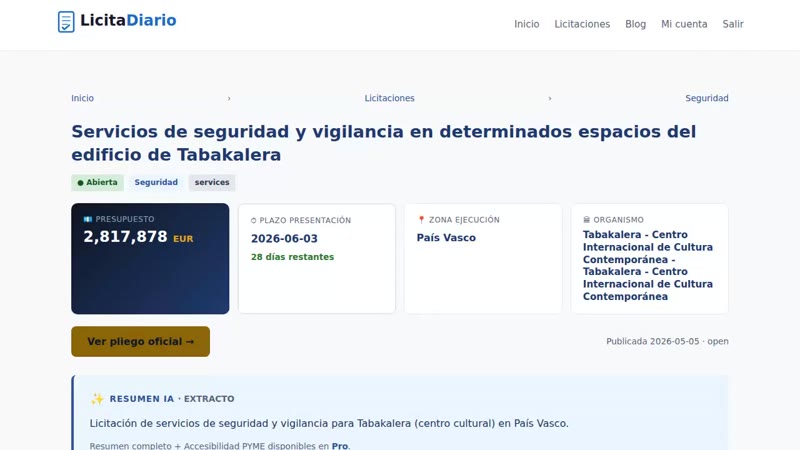Click the AI summary sentence about Tabakalera
Viewport: 800px width, 450px height.
coord(329,423)
